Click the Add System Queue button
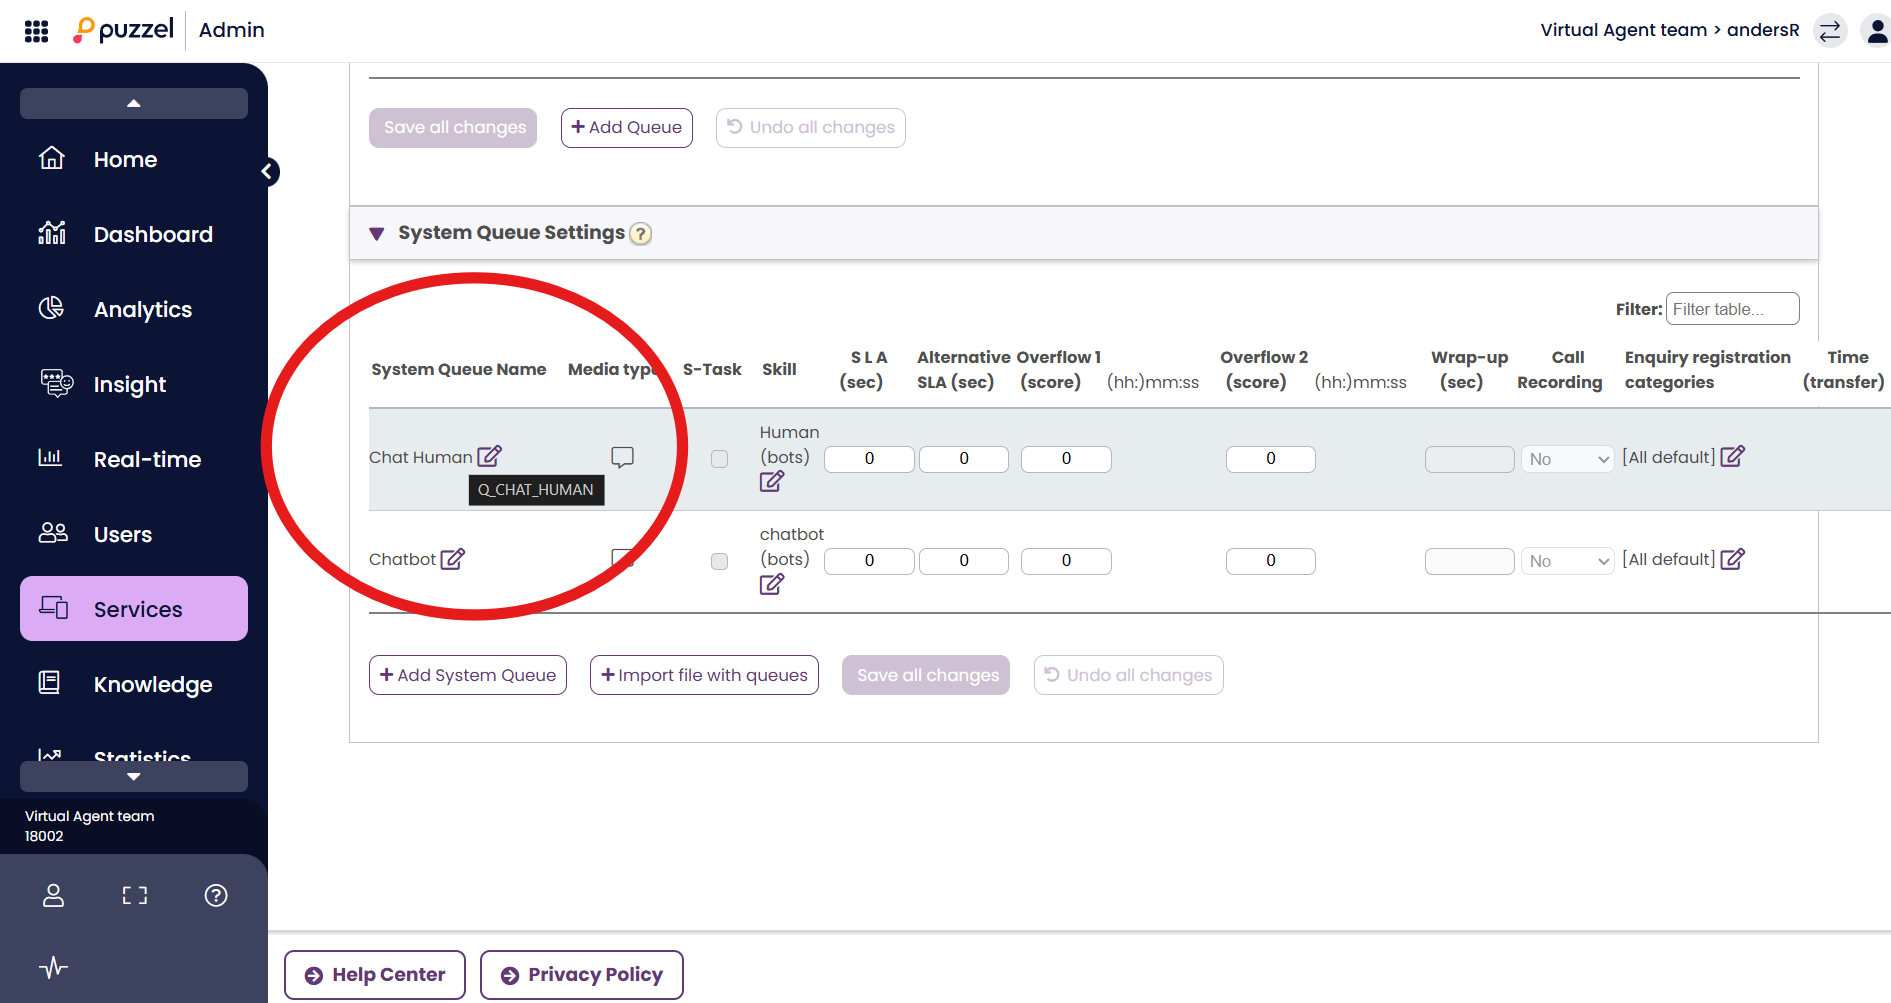This screenshot has width=1891, height=1003. click(468, 675)
